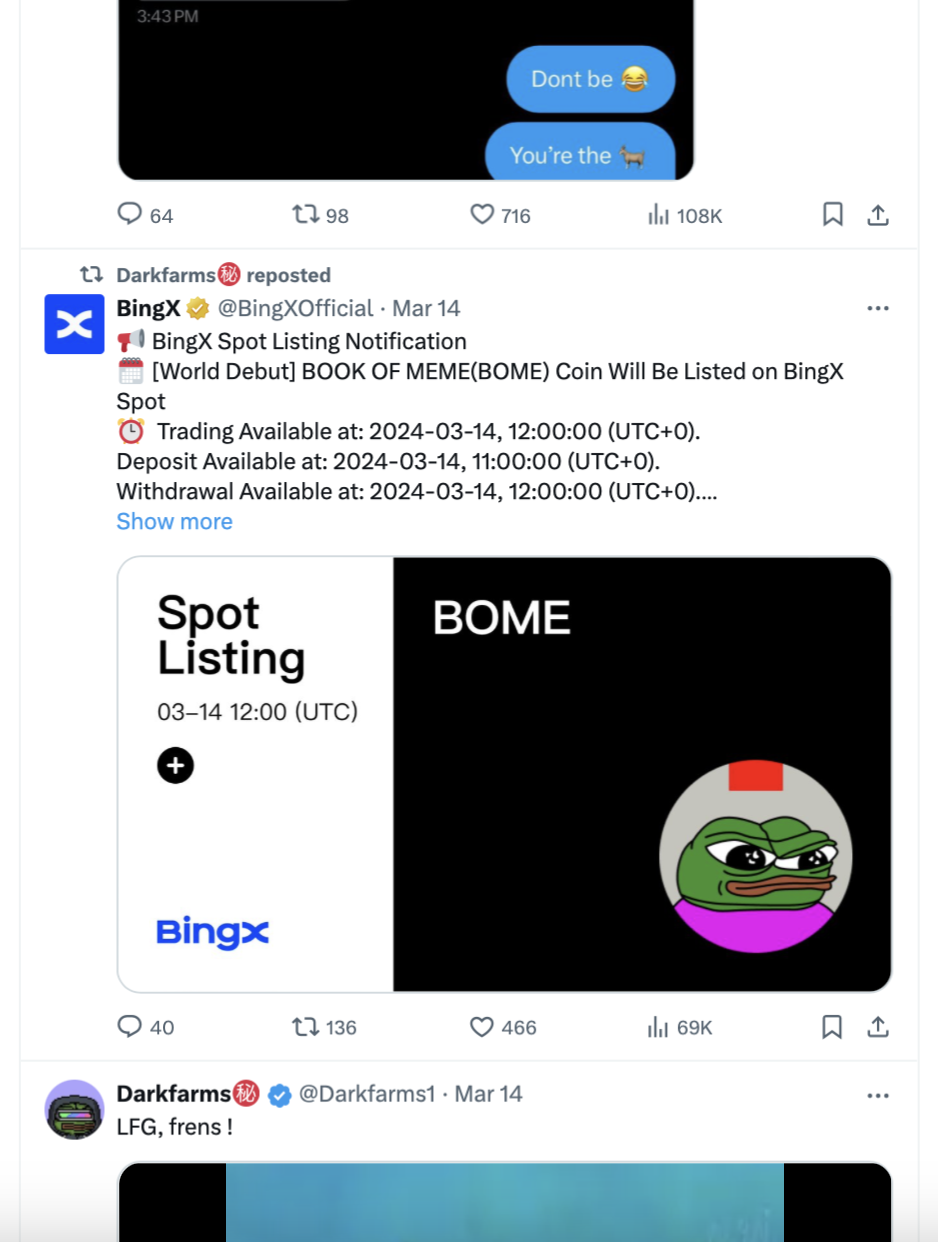Repost the post with 98 reposts
The height and width of the screenshot is (1242, 938).
coord(304,214)
